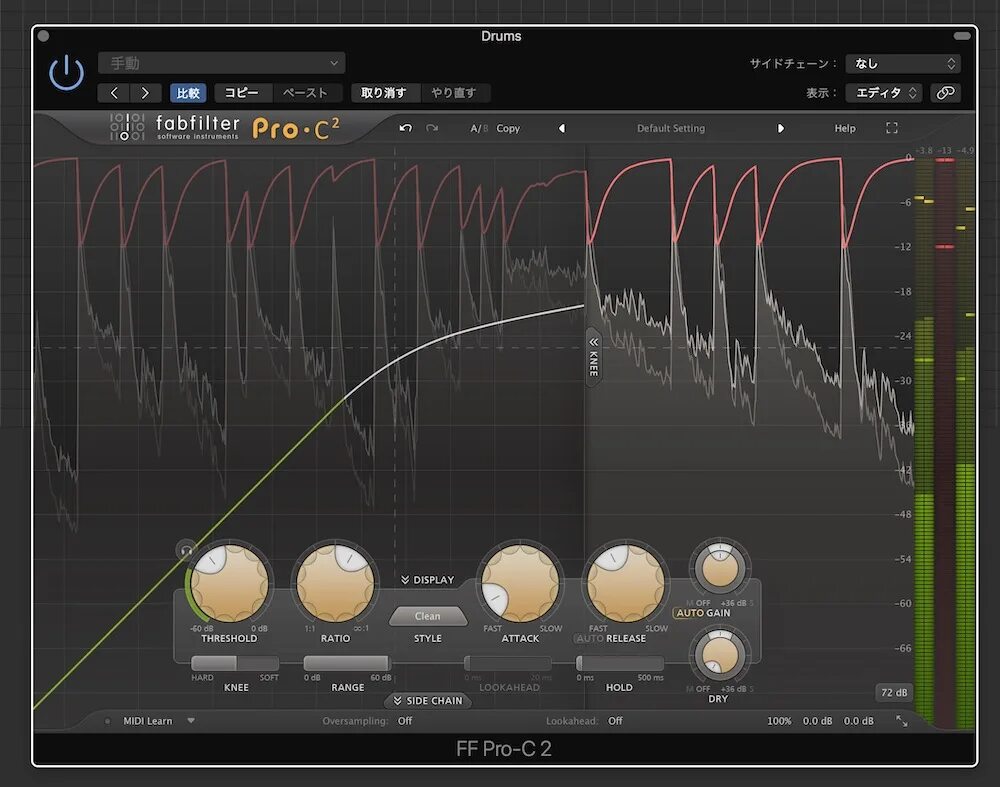Open the Clean style selector
Screen dimensions: 1000x787
pyautogui.click(x=427, y=616)
